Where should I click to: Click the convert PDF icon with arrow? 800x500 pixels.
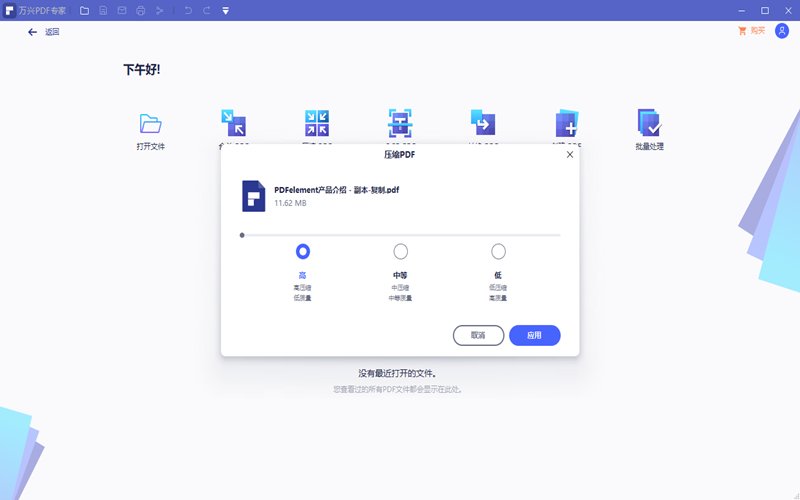point(483,123)
